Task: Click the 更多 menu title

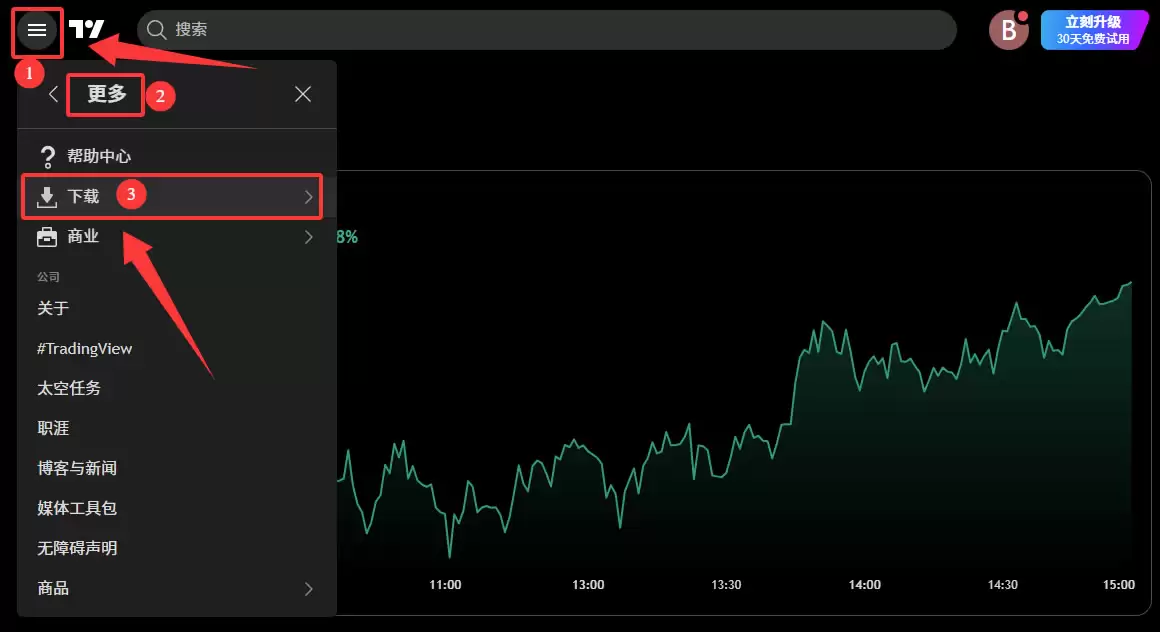Action: (x=107, y=94)
